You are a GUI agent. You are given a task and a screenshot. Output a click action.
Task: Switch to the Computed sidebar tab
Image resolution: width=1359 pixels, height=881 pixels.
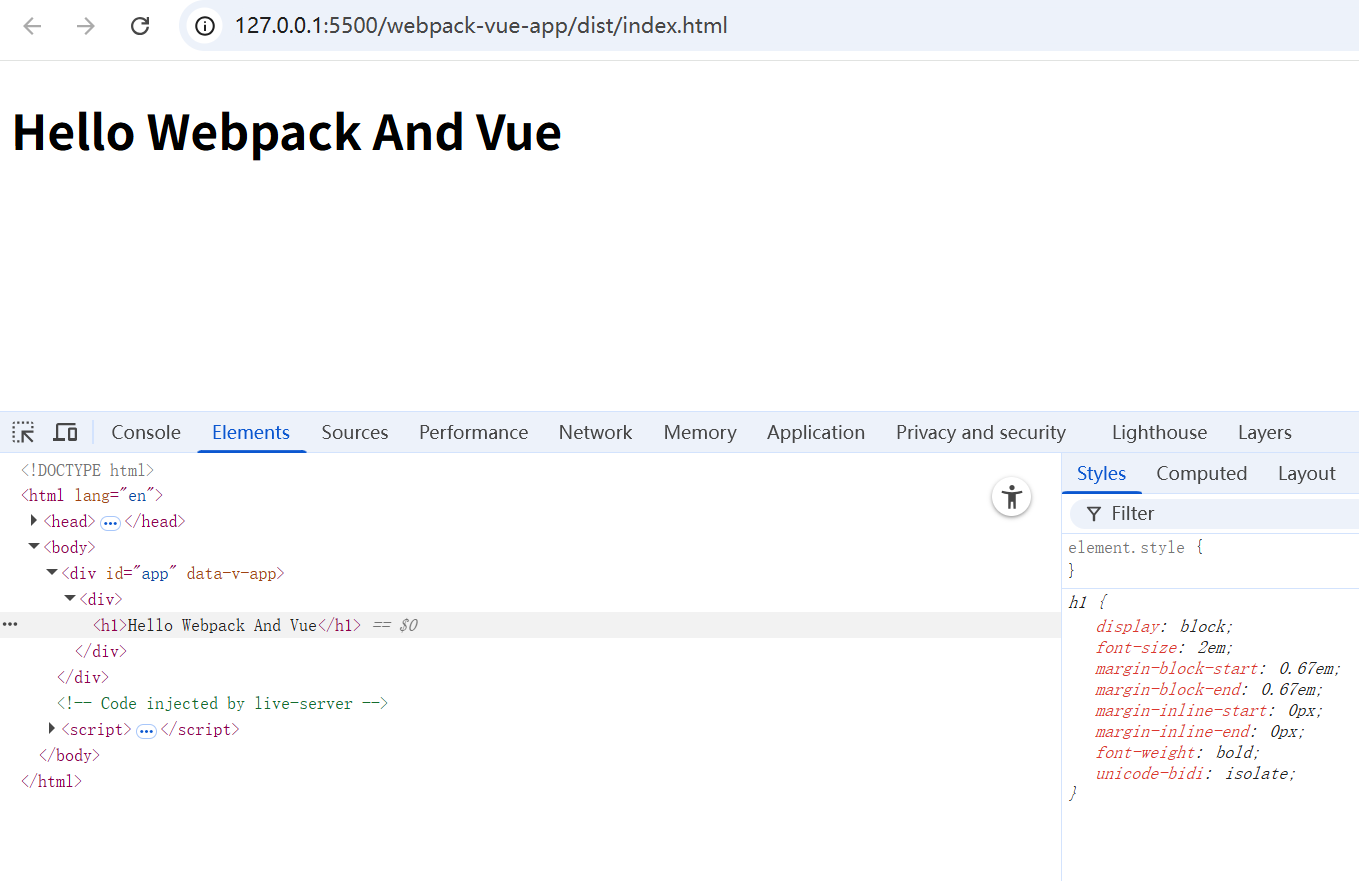click(x=1202, y=473)
